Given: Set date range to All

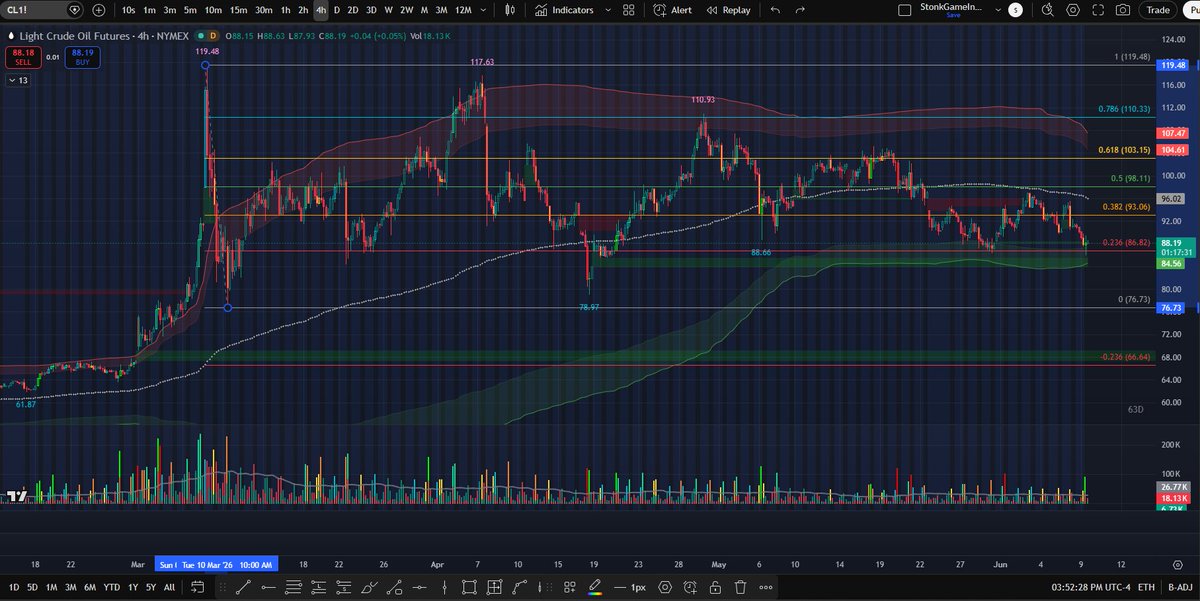Looking at the screenshot, I should 168,587.
